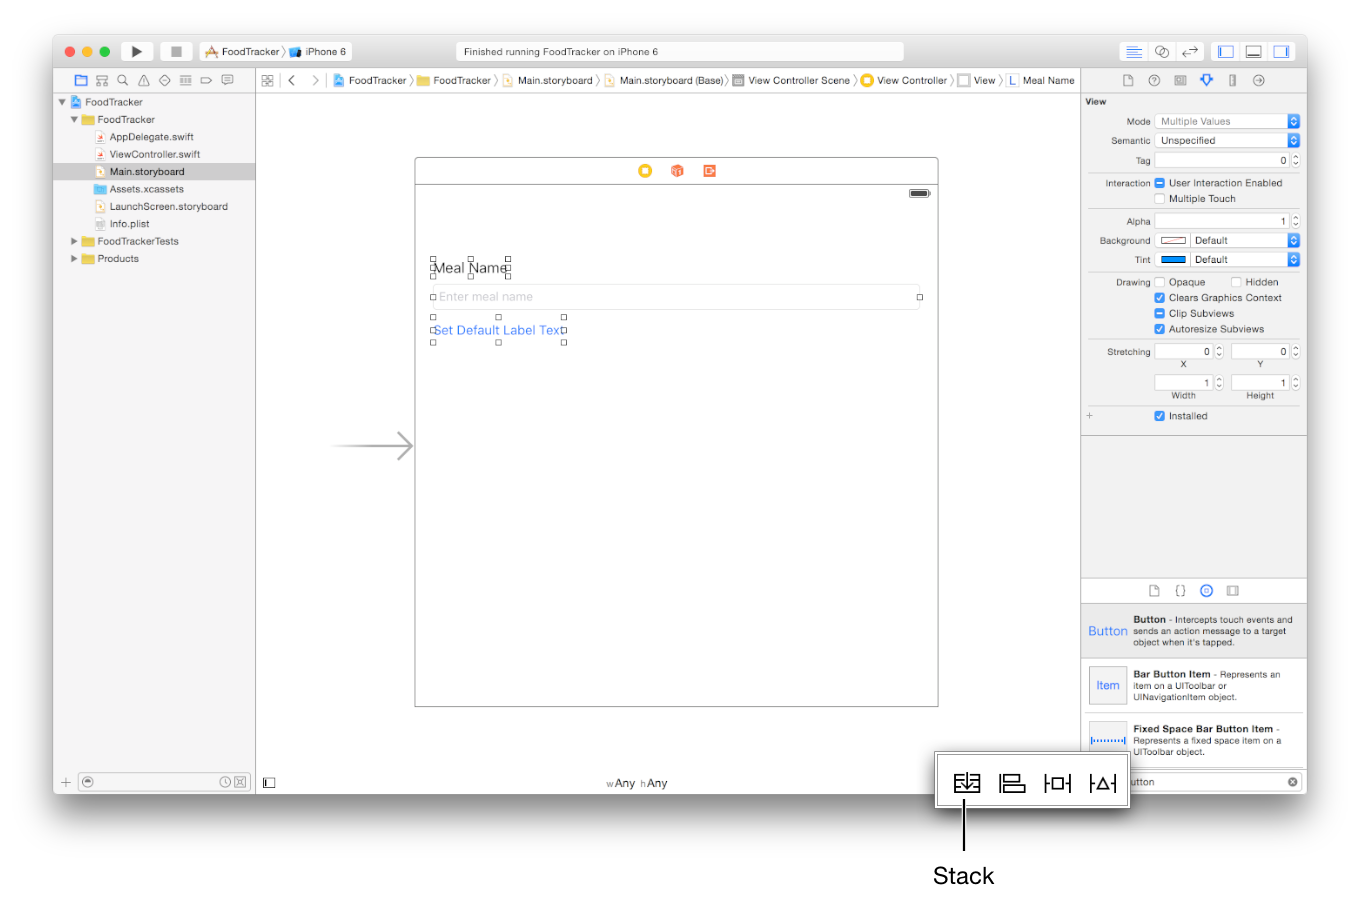Show the Issue navigator
1360x902 pixels.
pyautogui.click(x=144, y=80)
